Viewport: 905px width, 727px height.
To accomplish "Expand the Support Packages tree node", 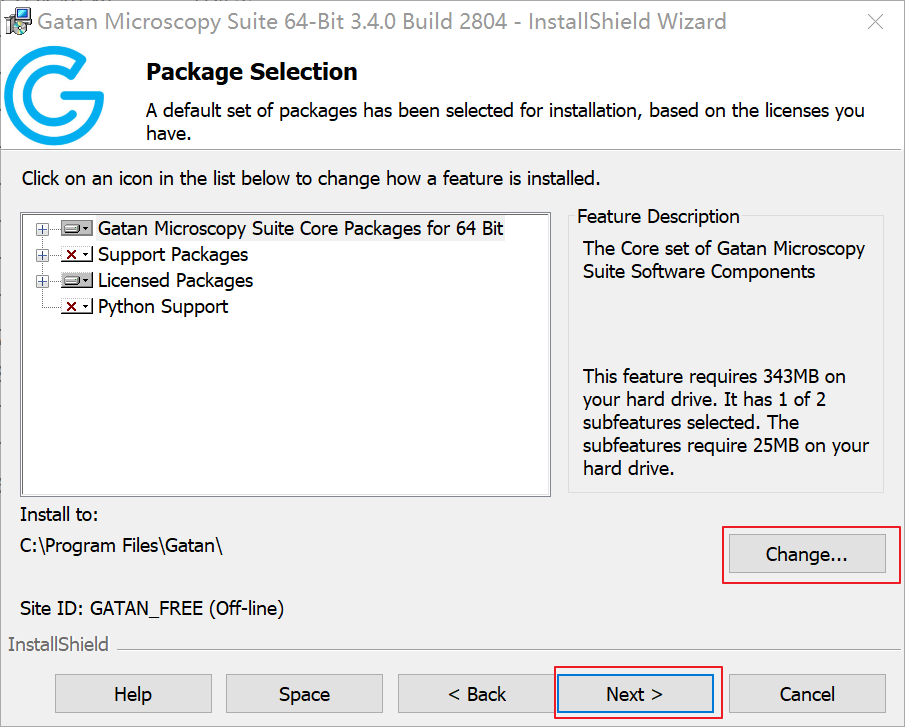I will (x=42, y=255).
